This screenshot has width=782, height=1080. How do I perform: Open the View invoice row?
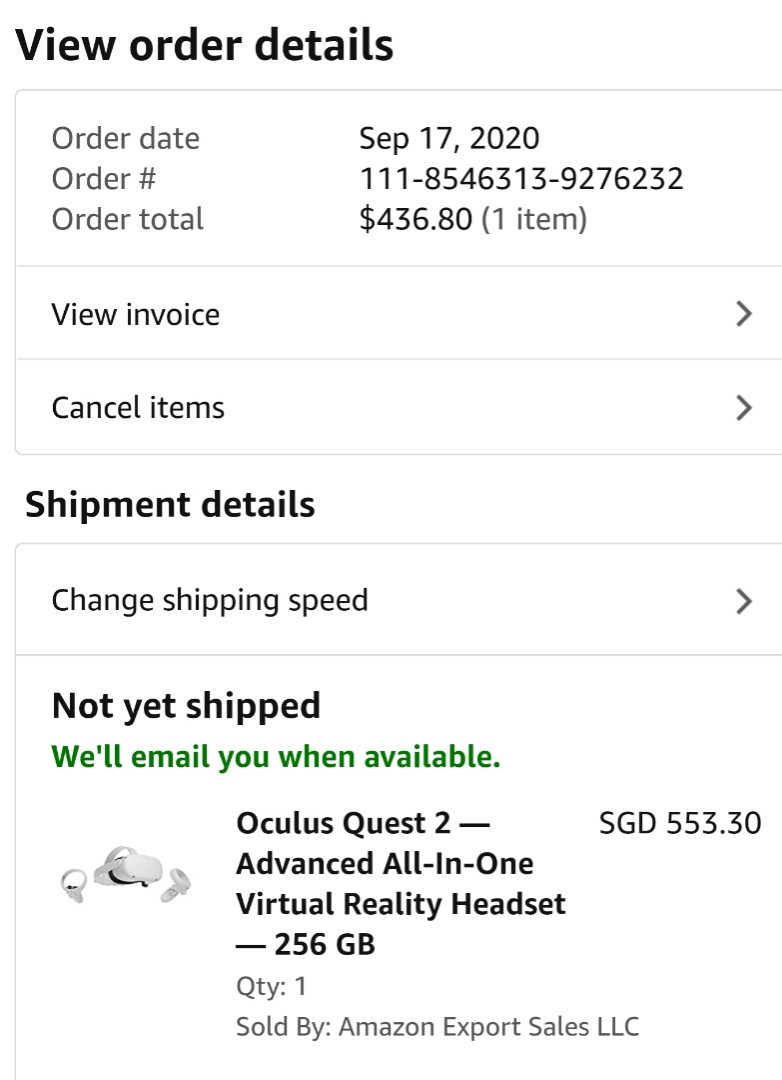(x=400, y=313)
